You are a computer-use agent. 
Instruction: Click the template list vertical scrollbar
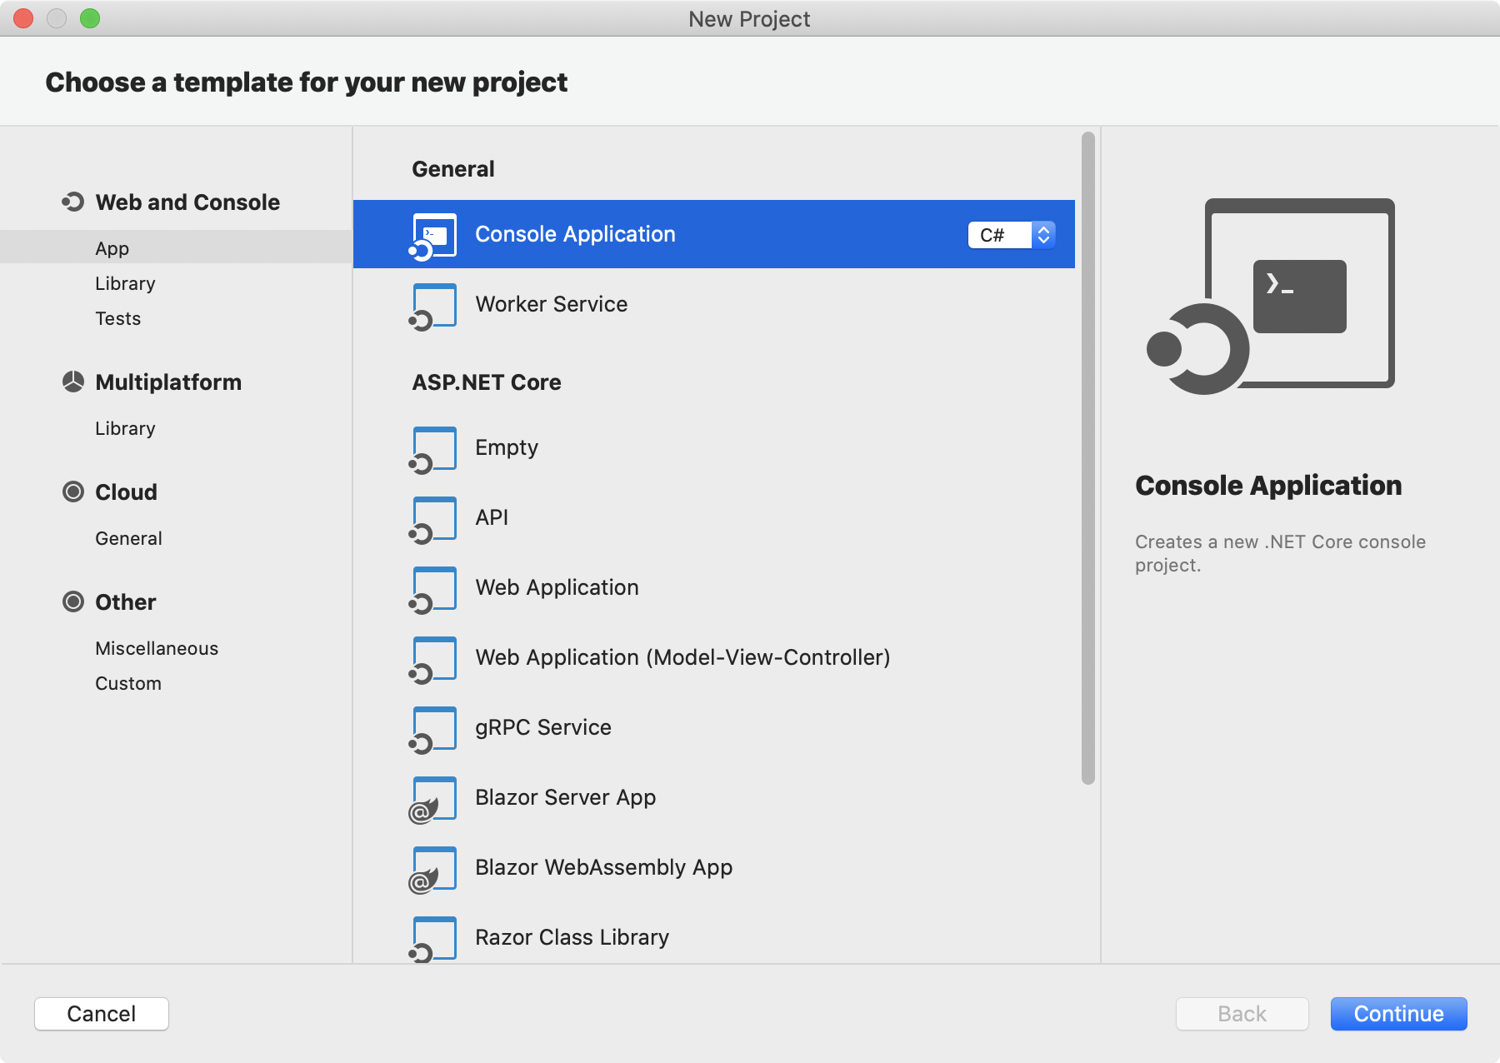coord(1088,459)
